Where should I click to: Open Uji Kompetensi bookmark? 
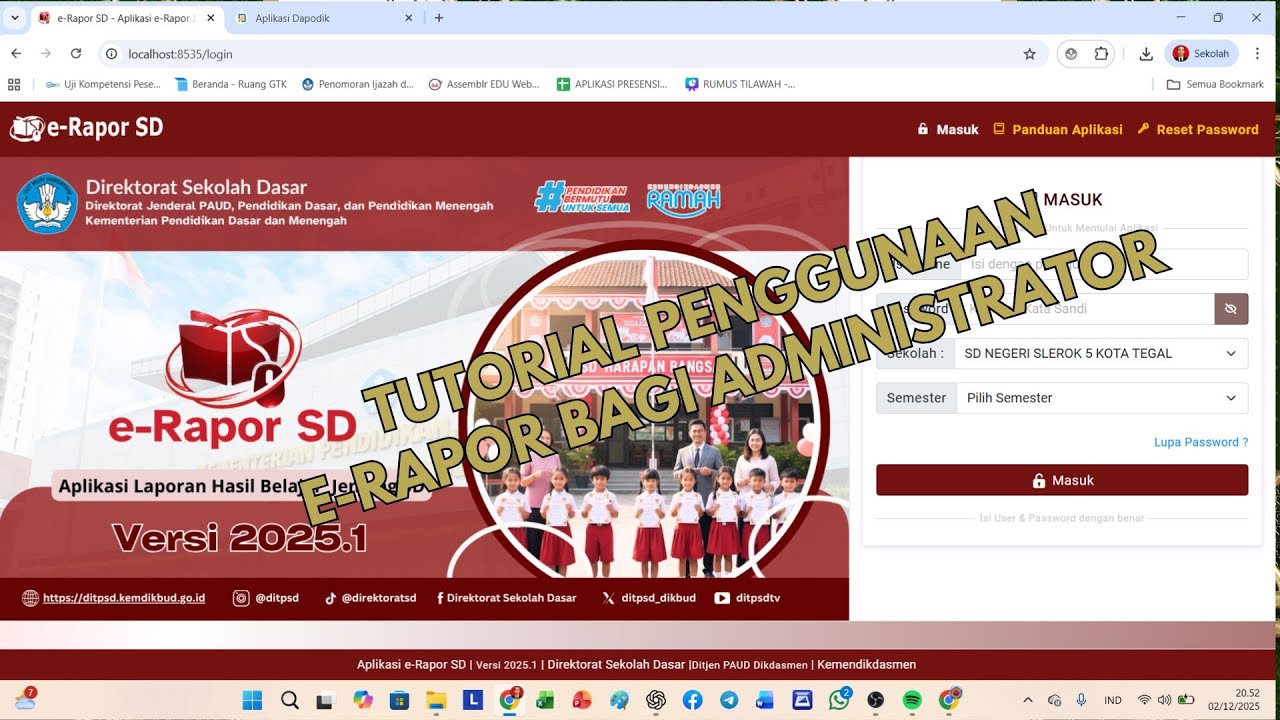103,84
